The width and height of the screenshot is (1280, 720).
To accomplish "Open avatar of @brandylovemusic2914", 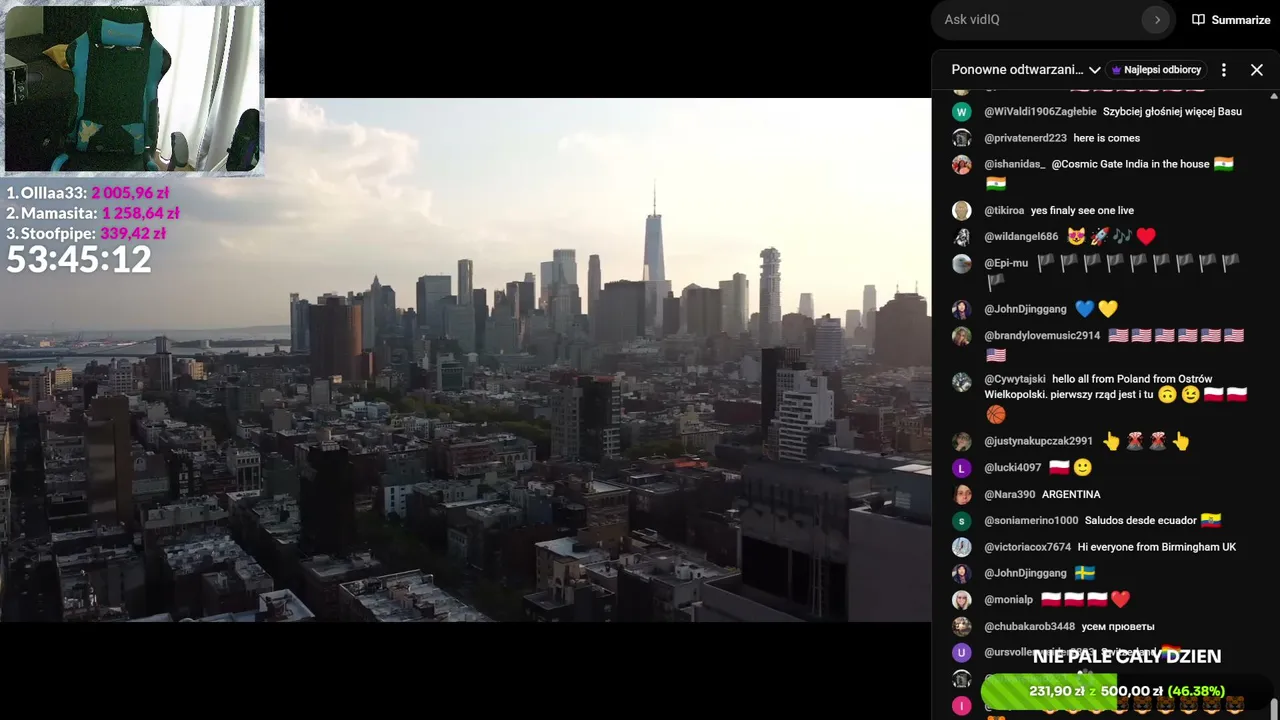I will tap(962, 336).
